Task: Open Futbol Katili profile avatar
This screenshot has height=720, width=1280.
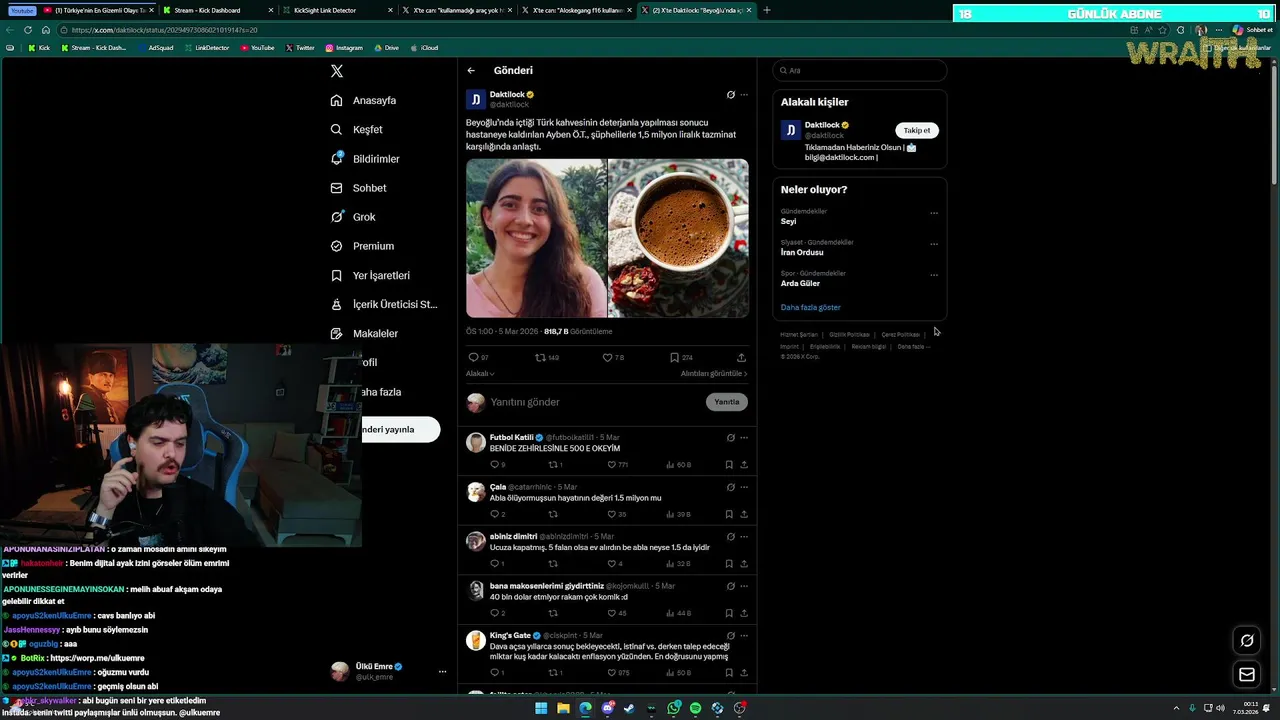Action: (x=476, y=442)
